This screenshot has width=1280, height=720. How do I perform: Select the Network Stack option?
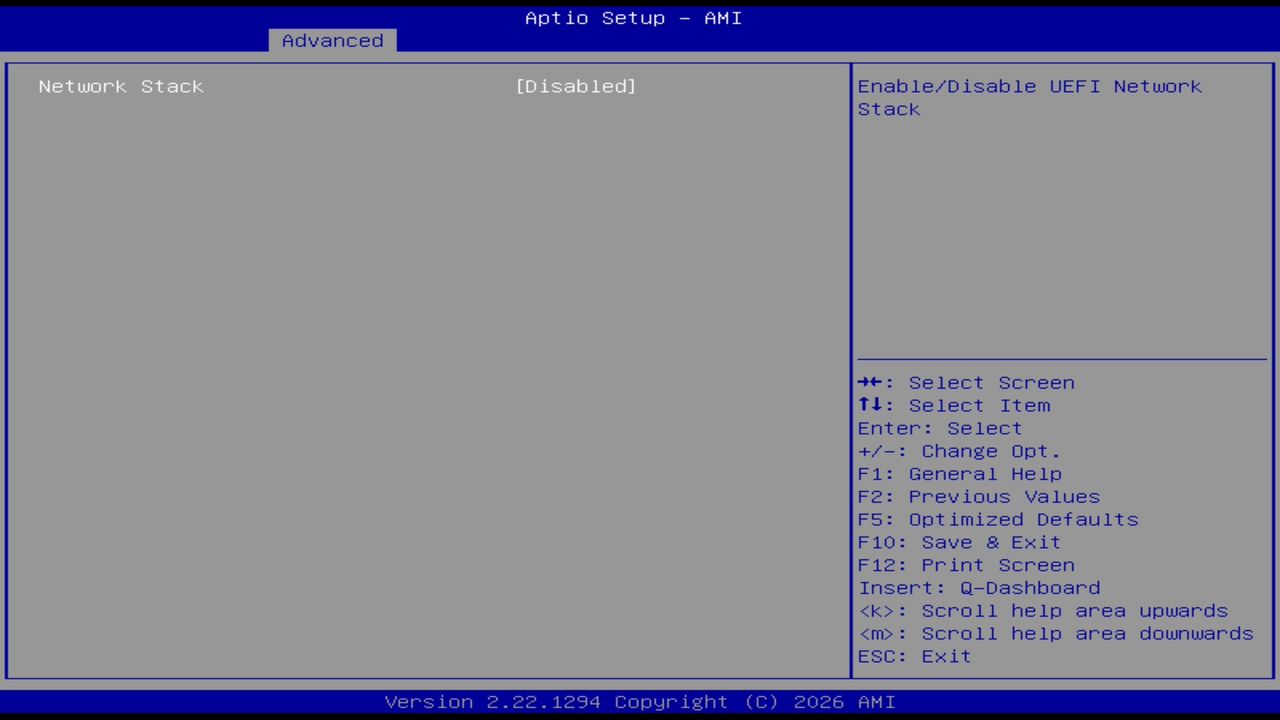(x=121, y=86)
